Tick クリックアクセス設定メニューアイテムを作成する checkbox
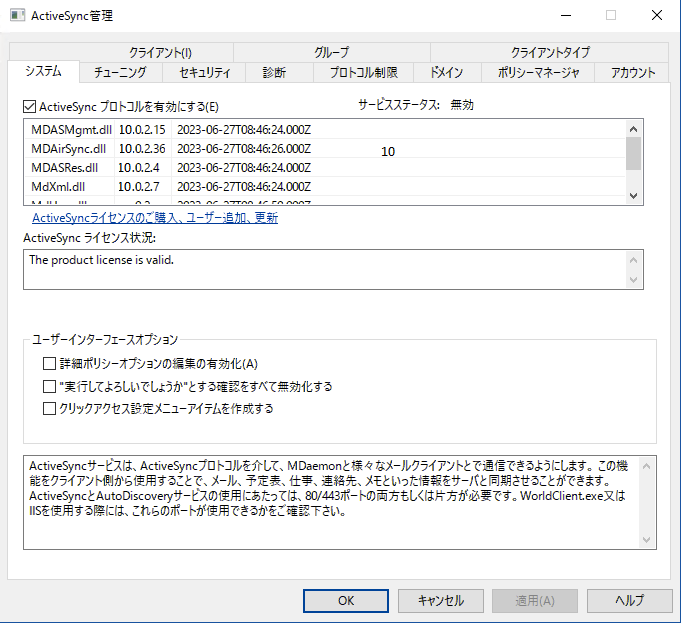Screen dimensions: 681x623 tap(49, 409)
